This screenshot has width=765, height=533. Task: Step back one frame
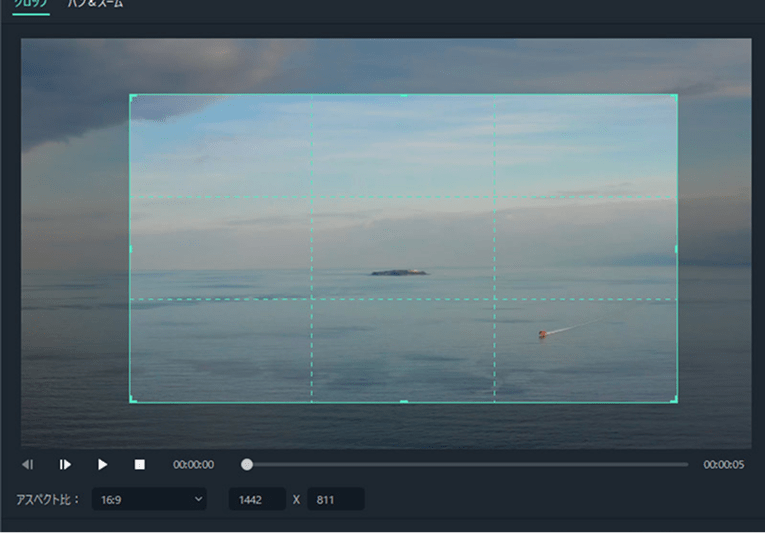coord(28,465)
